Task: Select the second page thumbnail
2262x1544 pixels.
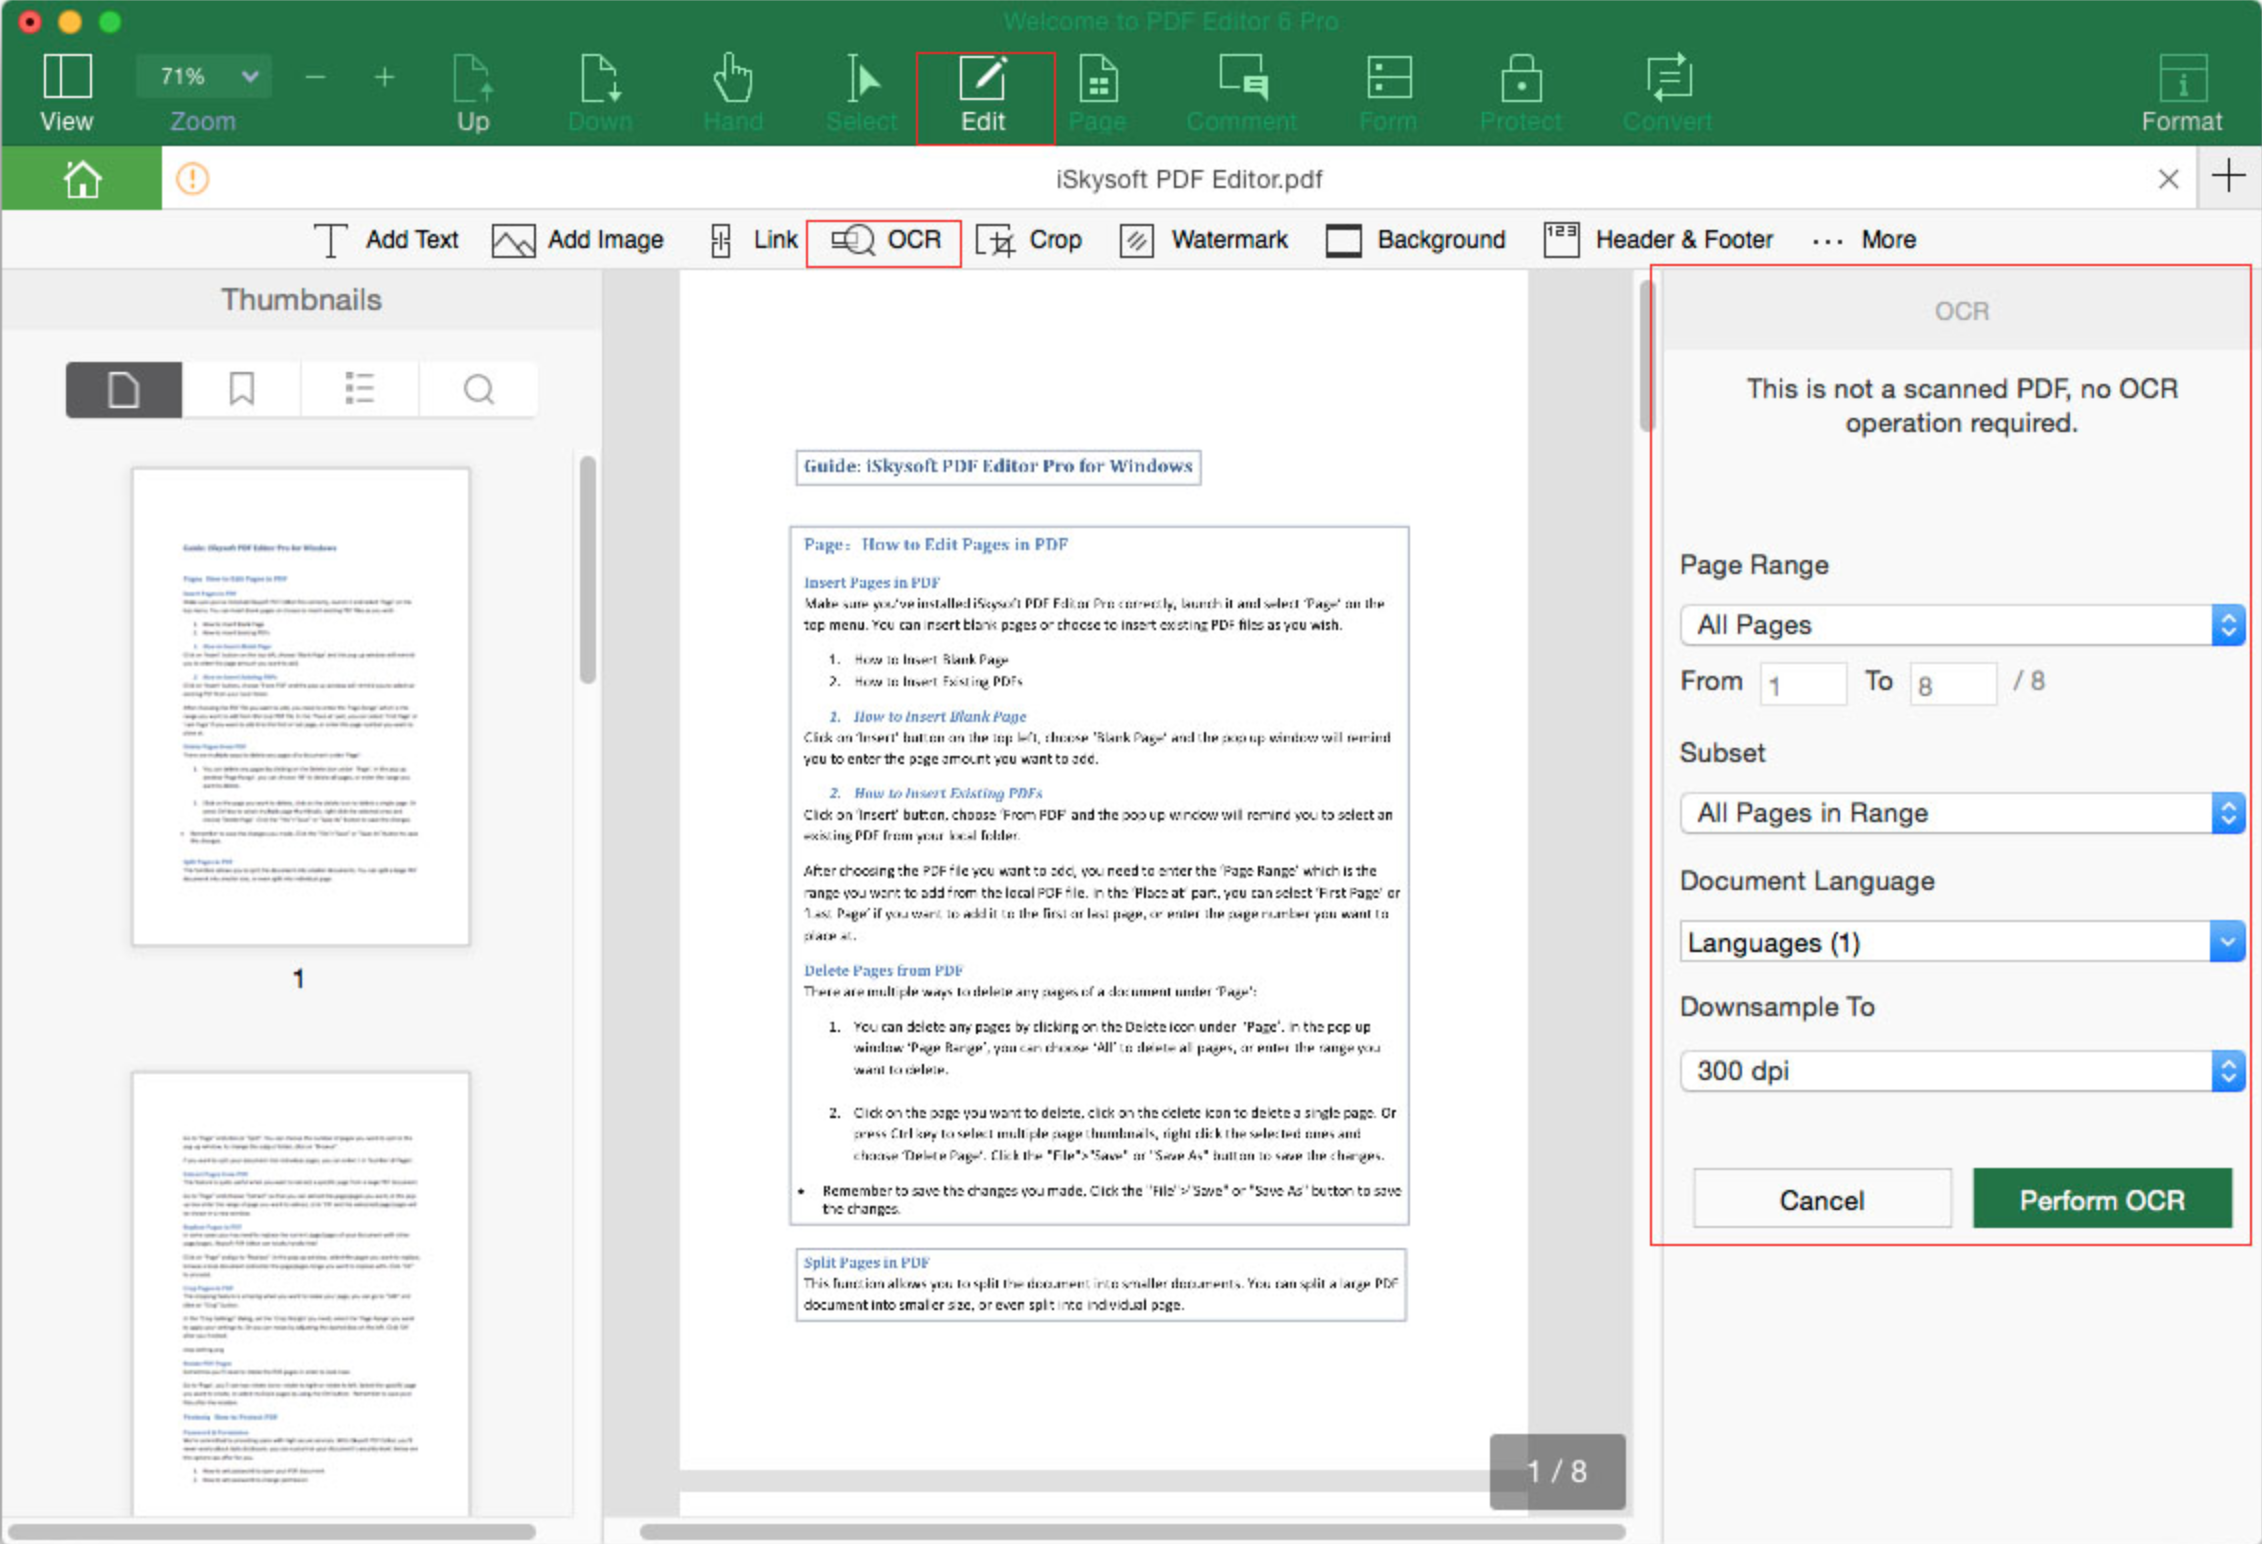Action: [301, 1292]
